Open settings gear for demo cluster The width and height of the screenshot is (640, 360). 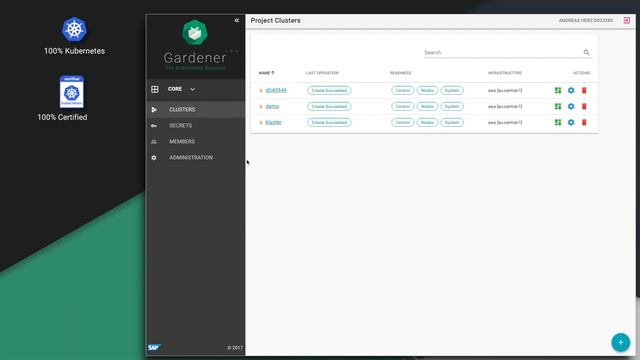[571, 106]
